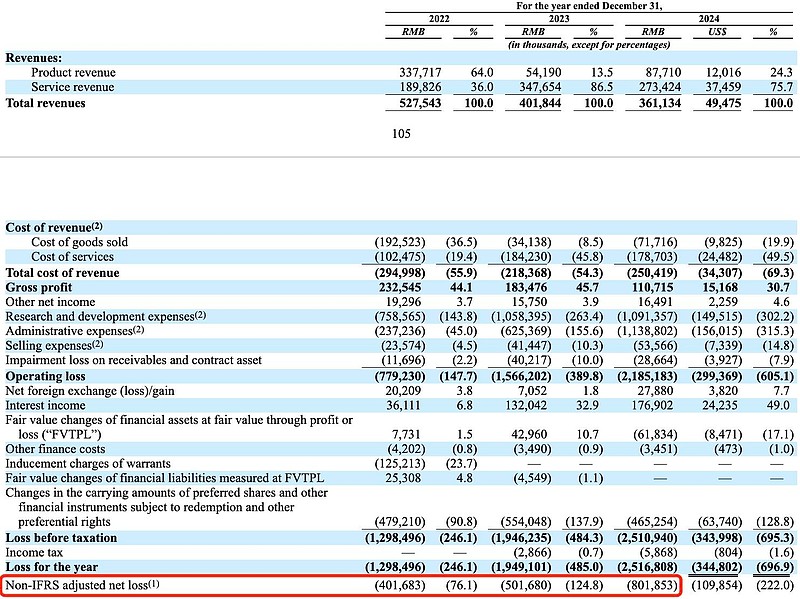Click the Cost of goods sold label
This screenshot has height=599, width=800.
80,242
